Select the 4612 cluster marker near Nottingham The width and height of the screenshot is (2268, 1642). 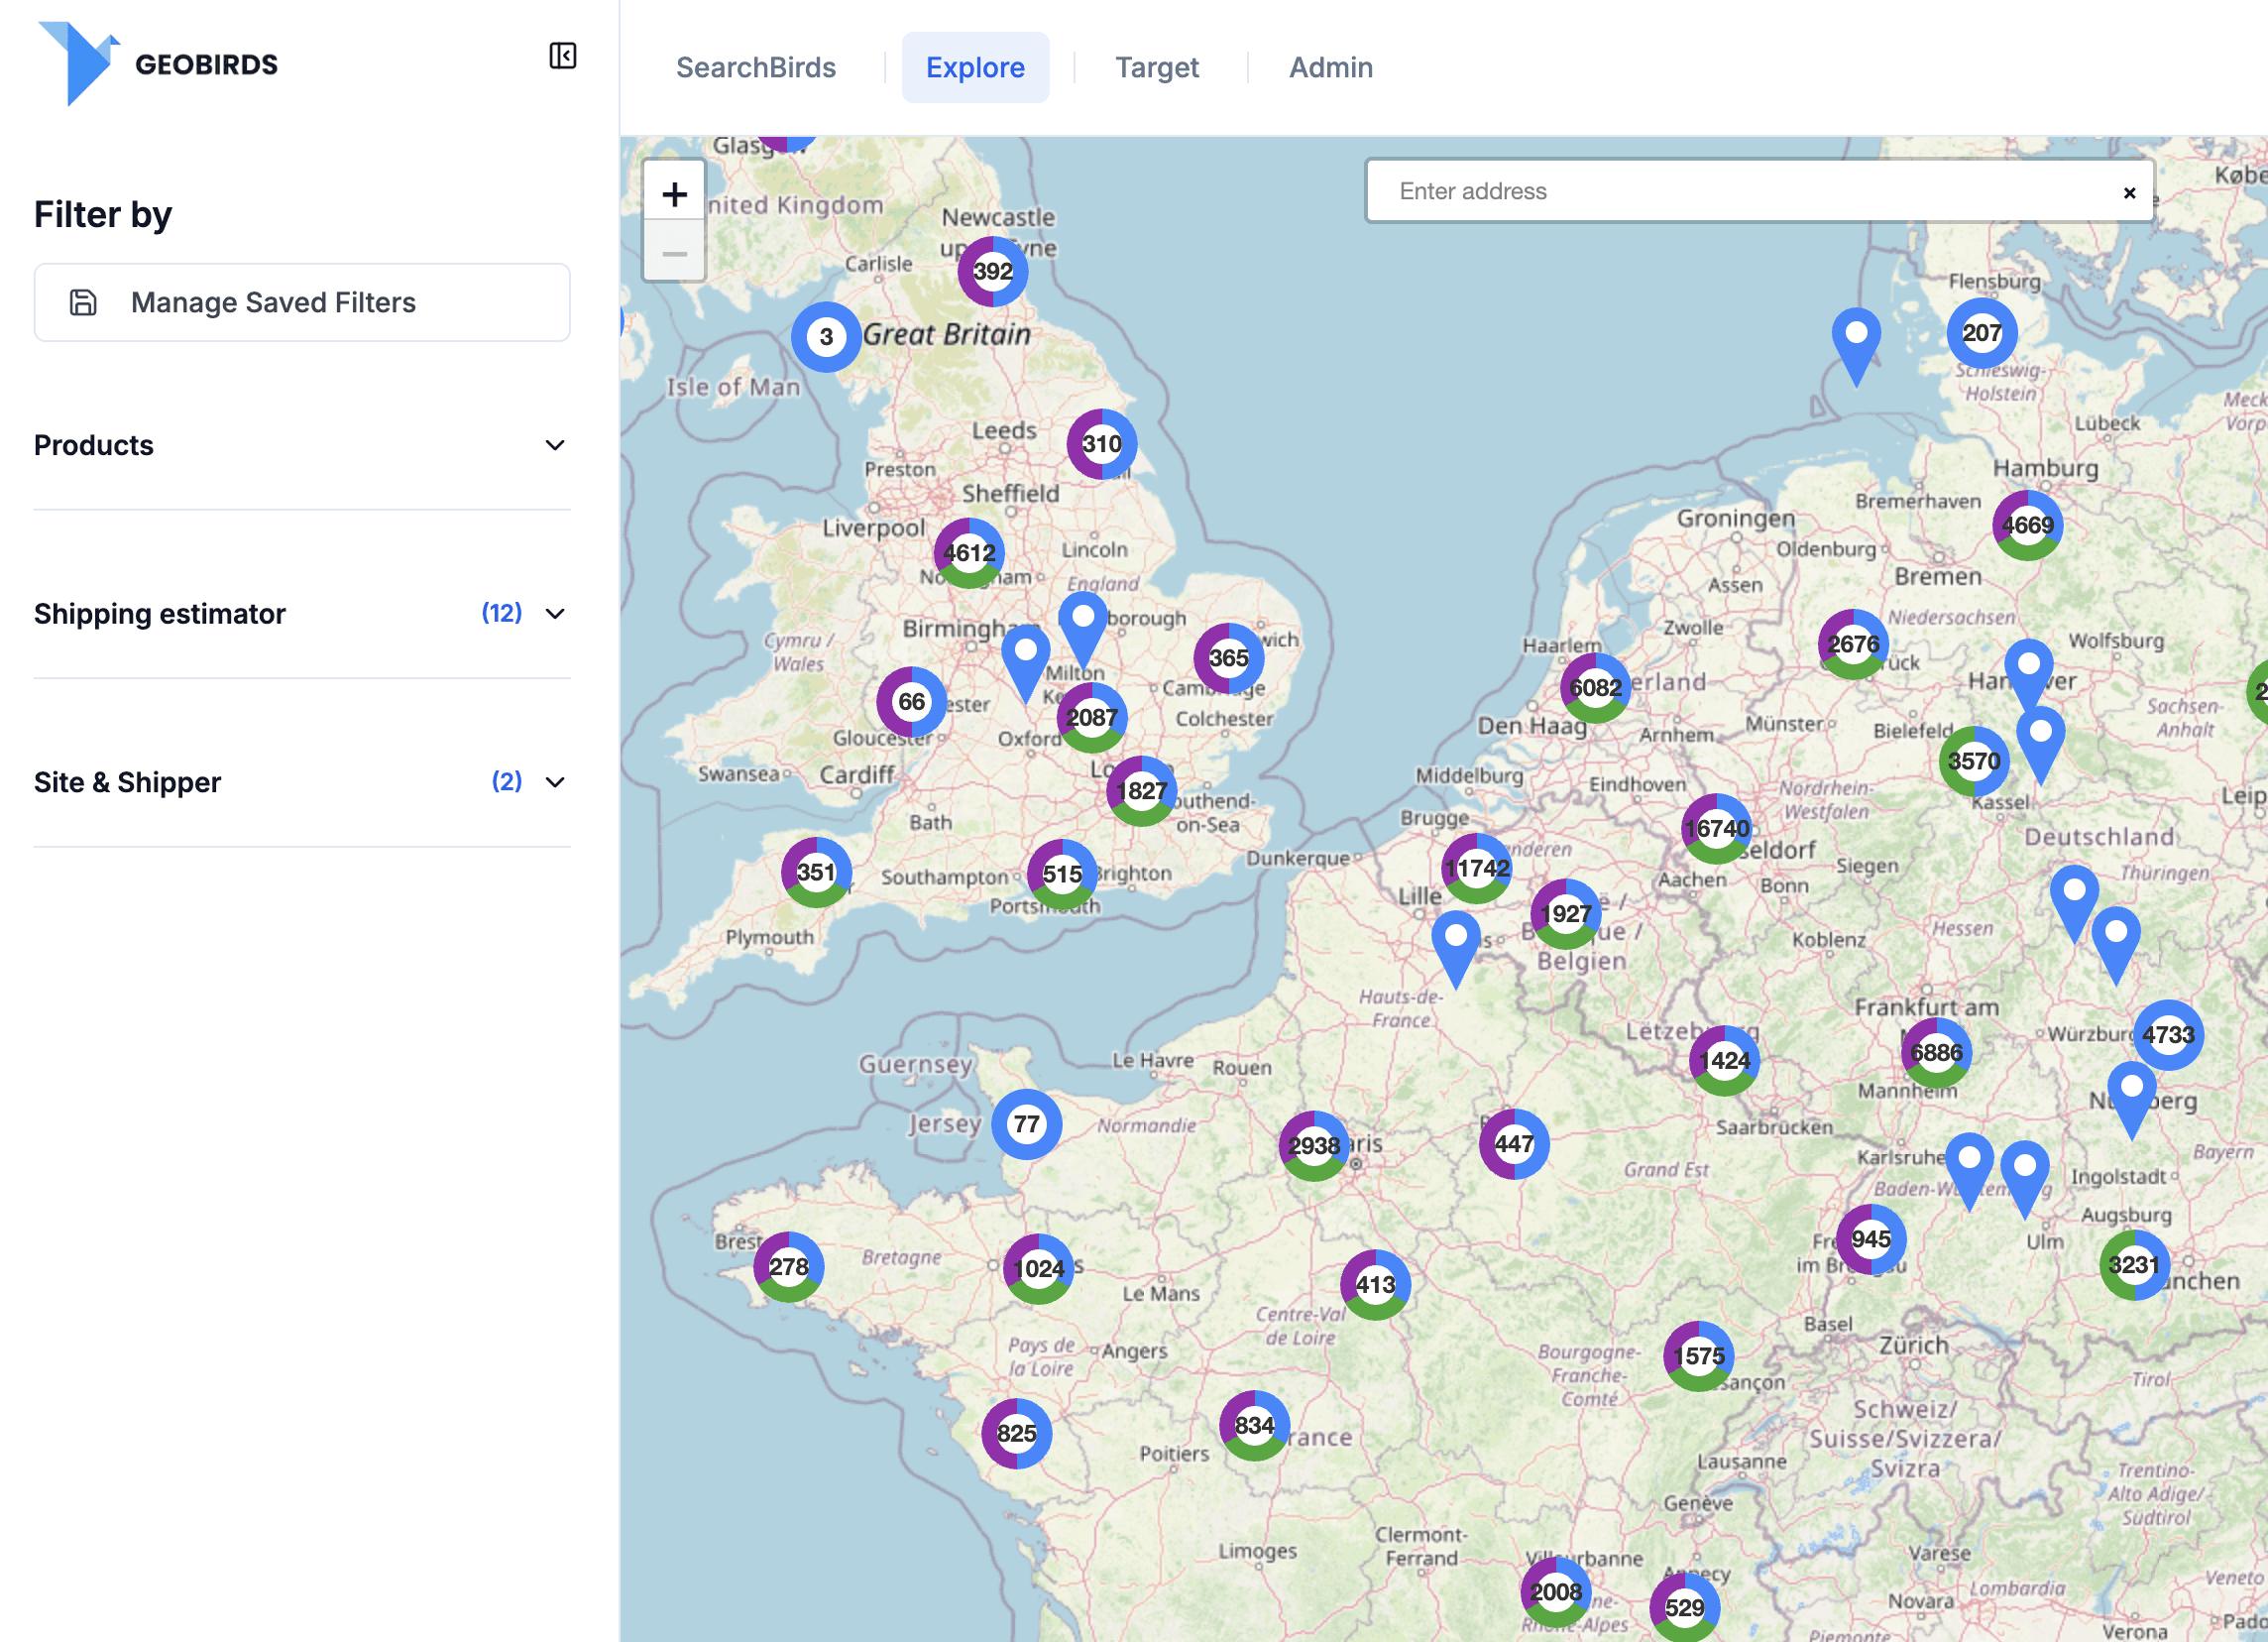coord(968,553)
